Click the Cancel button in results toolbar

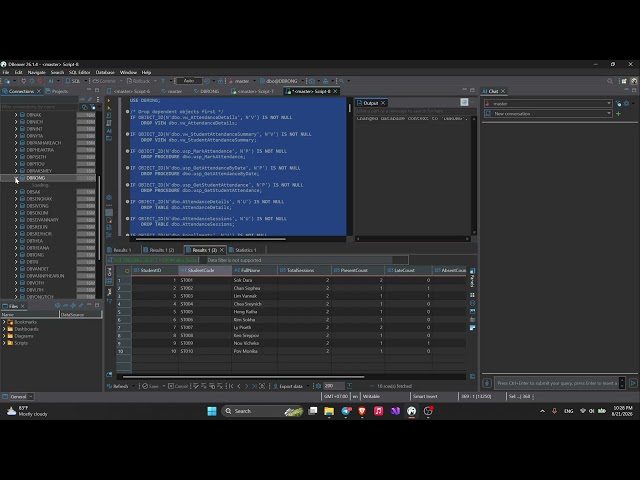click(x=178, y=386)
